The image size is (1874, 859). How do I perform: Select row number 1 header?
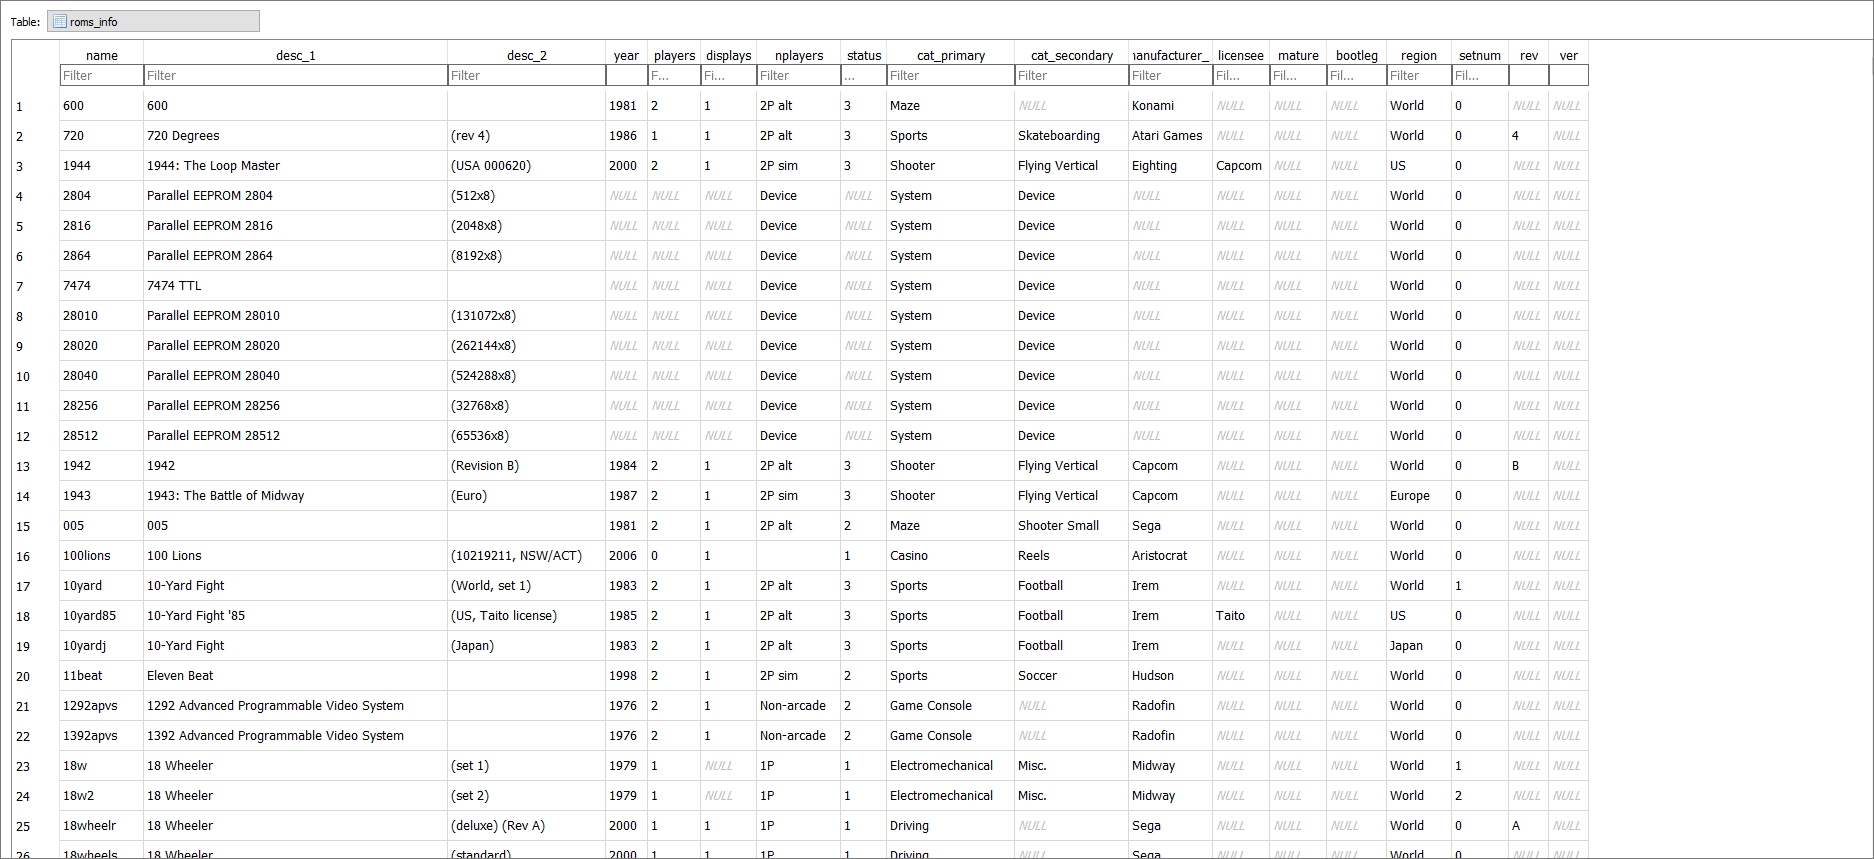click(x=35, y=106)
